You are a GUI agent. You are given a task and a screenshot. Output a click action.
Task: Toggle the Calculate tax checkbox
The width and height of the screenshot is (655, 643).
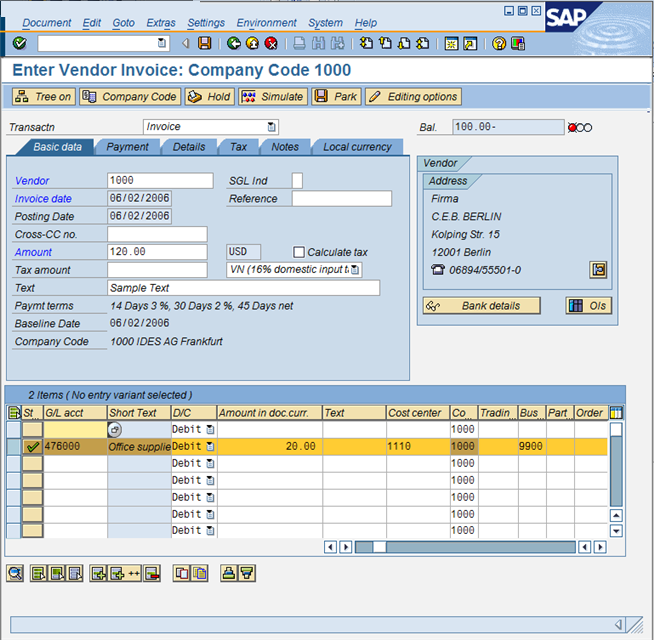pos(298,253)
